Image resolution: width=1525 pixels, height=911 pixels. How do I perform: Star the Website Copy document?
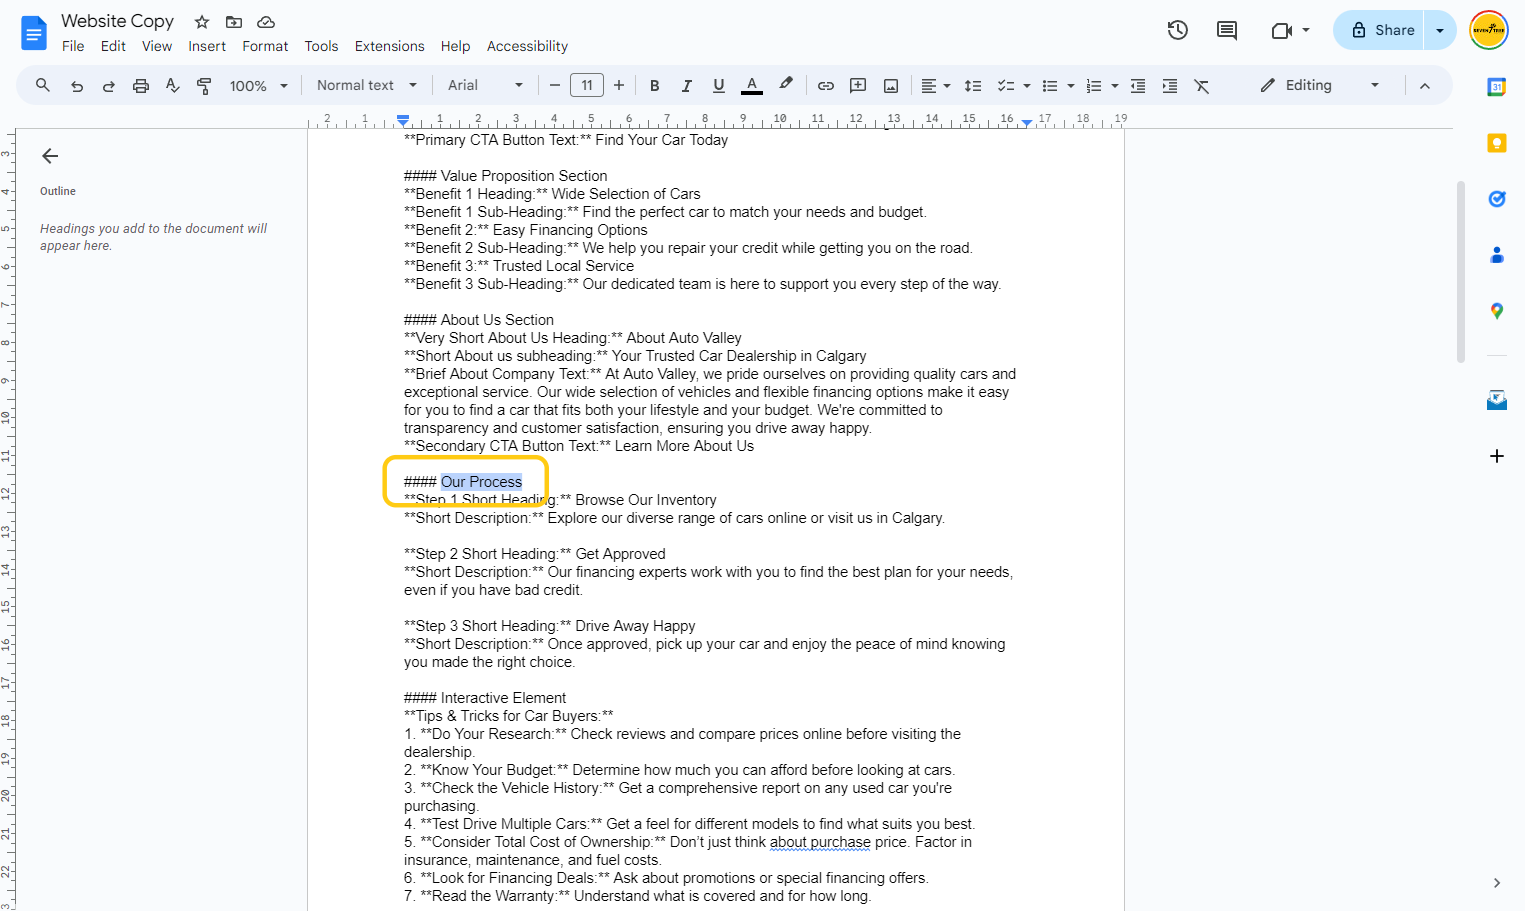[202, 22]
